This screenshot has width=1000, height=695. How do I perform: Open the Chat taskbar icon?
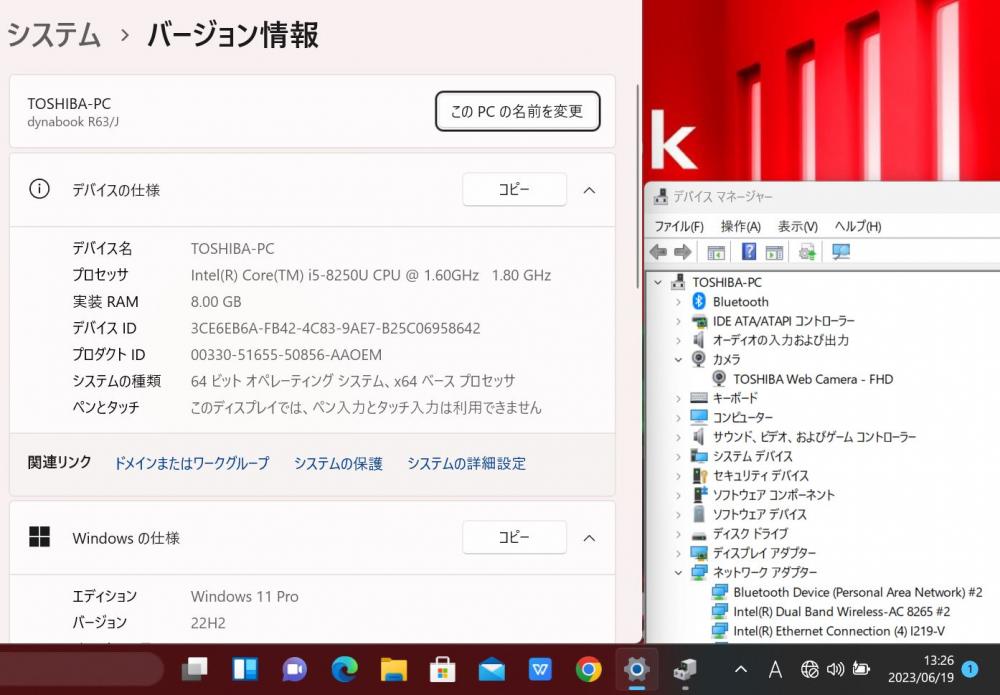294,669
